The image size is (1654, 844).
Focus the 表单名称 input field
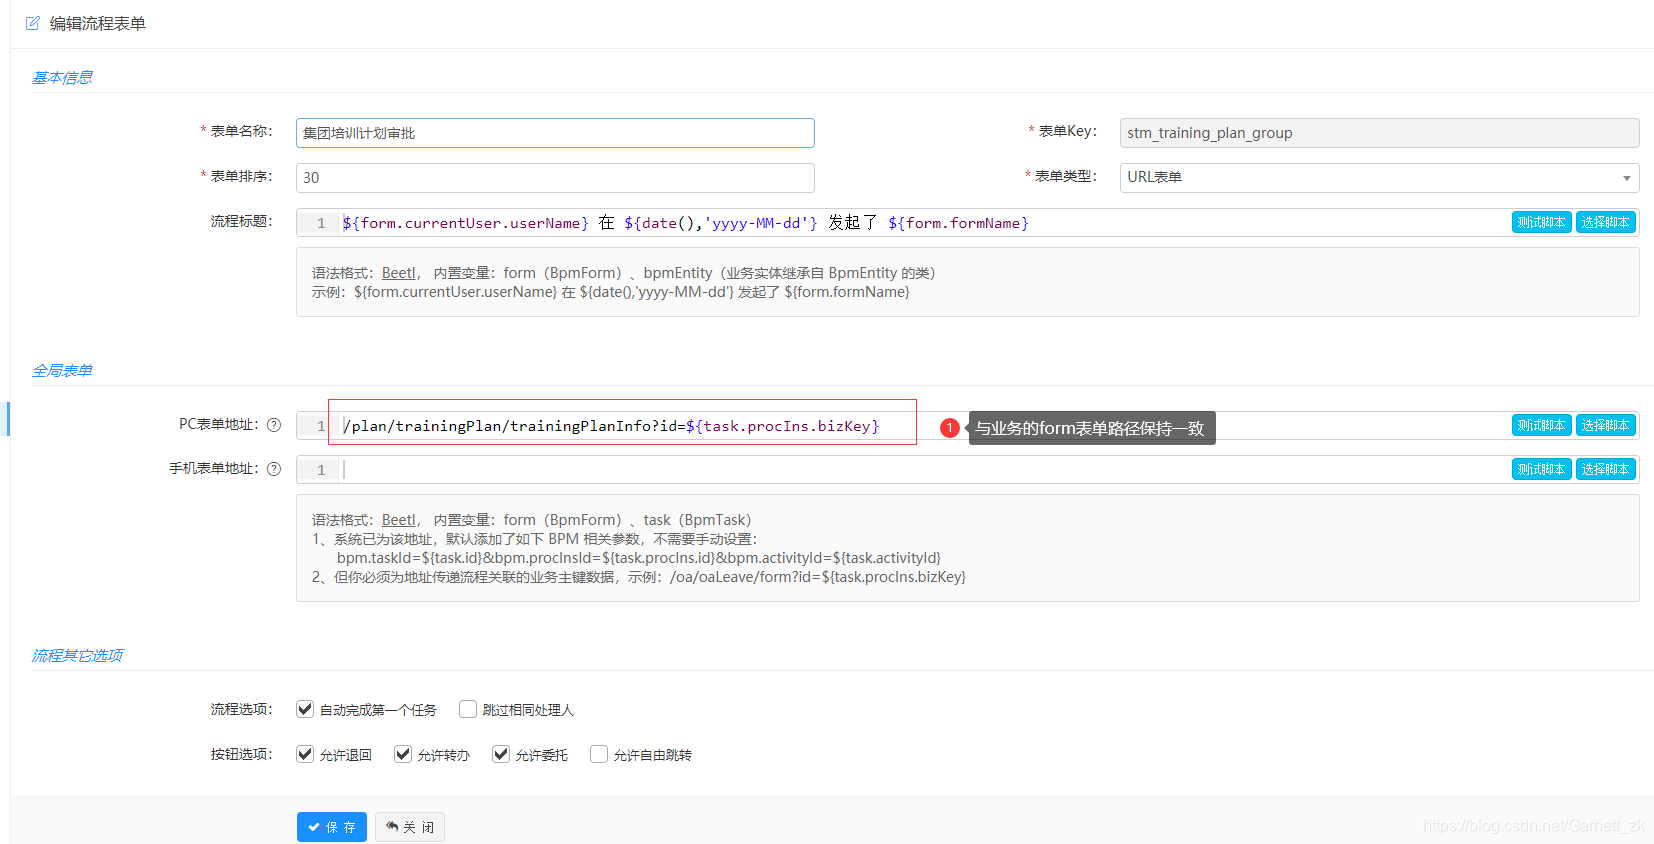(x=555, y=133)
